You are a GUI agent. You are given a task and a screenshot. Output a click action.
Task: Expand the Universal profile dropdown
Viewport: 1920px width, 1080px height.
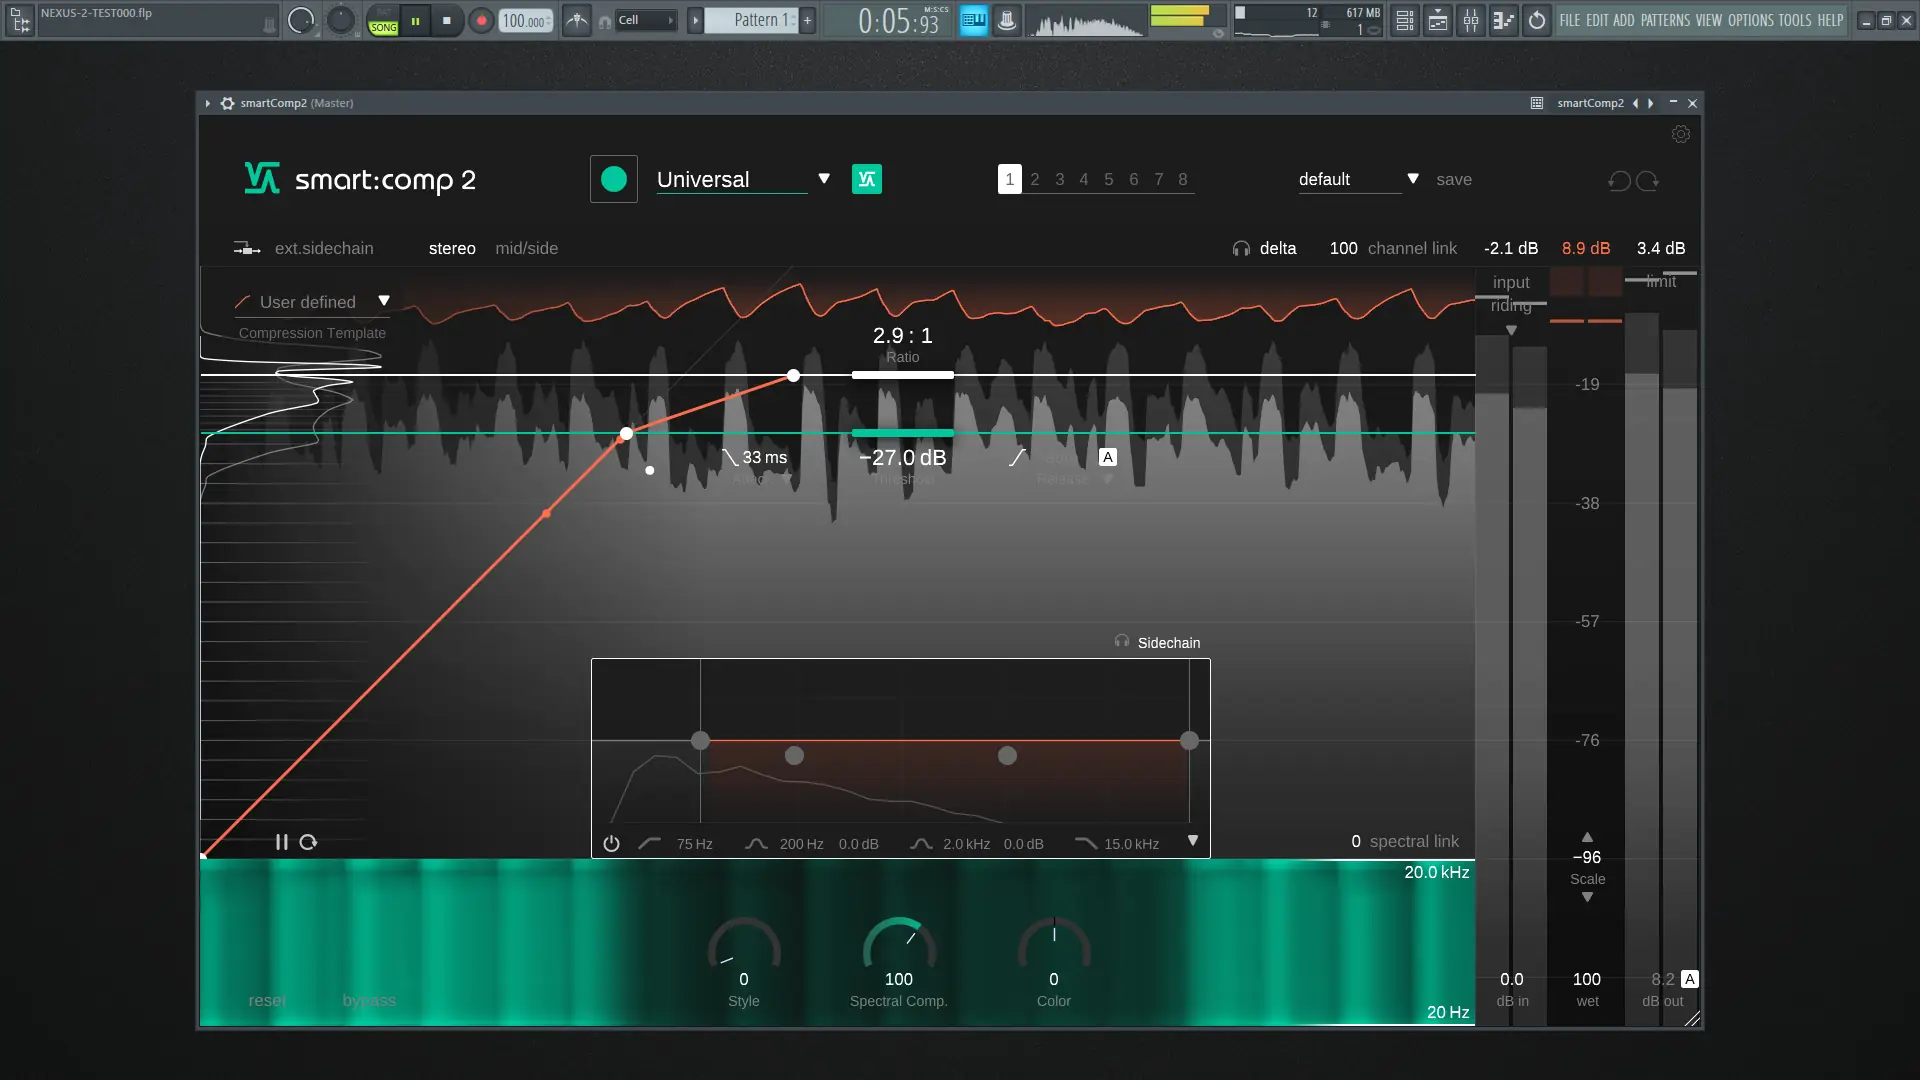click(x=823, y=179)
